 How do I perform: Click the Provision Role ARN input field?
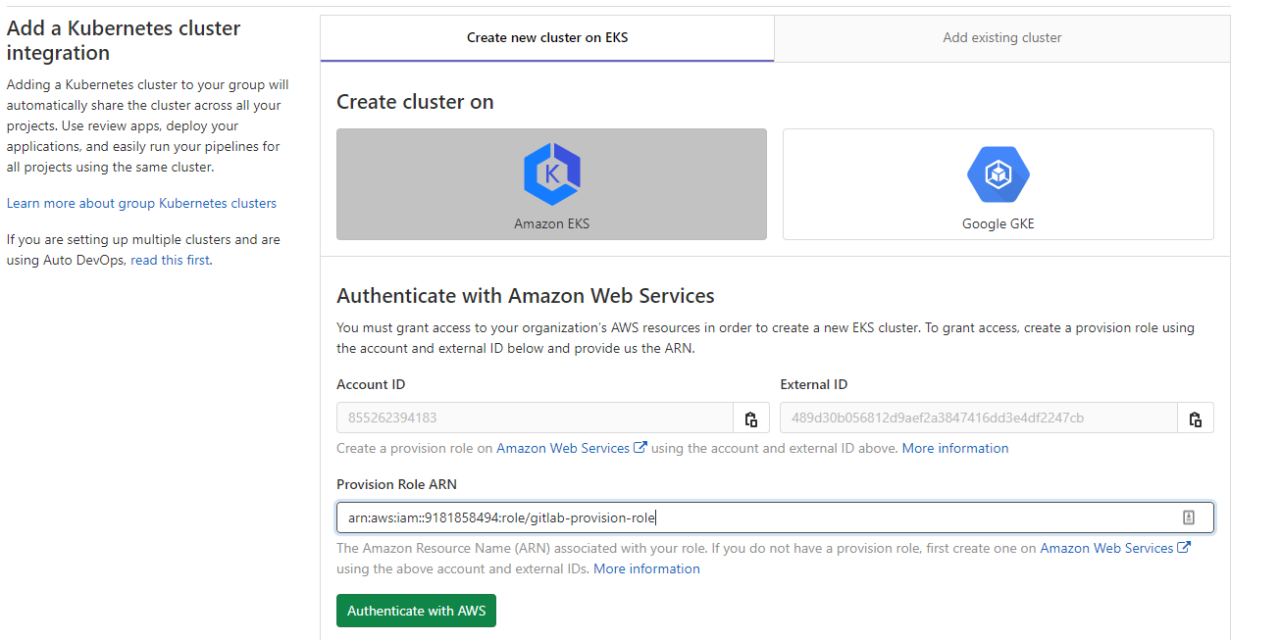click(x=775, y=517)
